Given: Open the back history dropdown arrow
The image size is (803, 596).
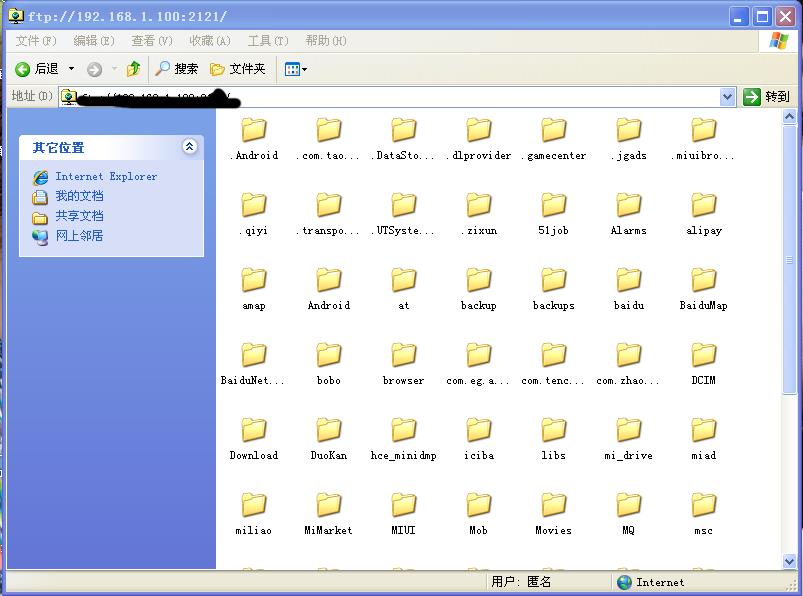Looking at the screenshot, I should pyautogui.click(x=72, y=69).
